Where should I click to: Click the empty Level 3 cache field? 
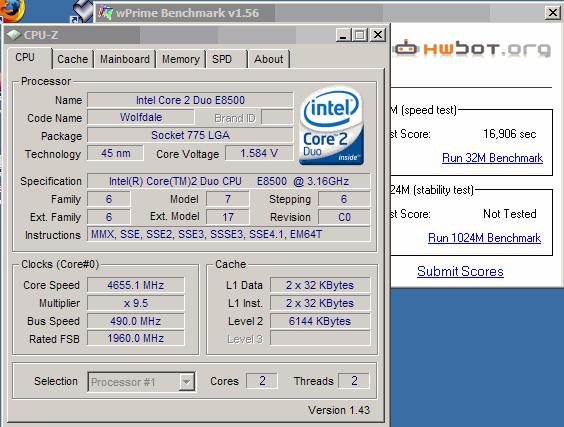[320, 339]
